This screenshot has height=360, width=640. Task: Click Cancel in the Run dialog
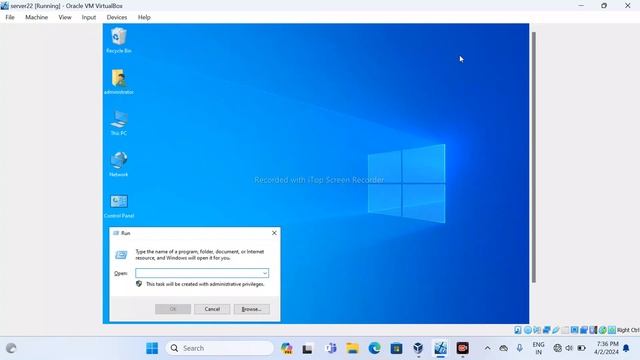click(x=212, y=309)
